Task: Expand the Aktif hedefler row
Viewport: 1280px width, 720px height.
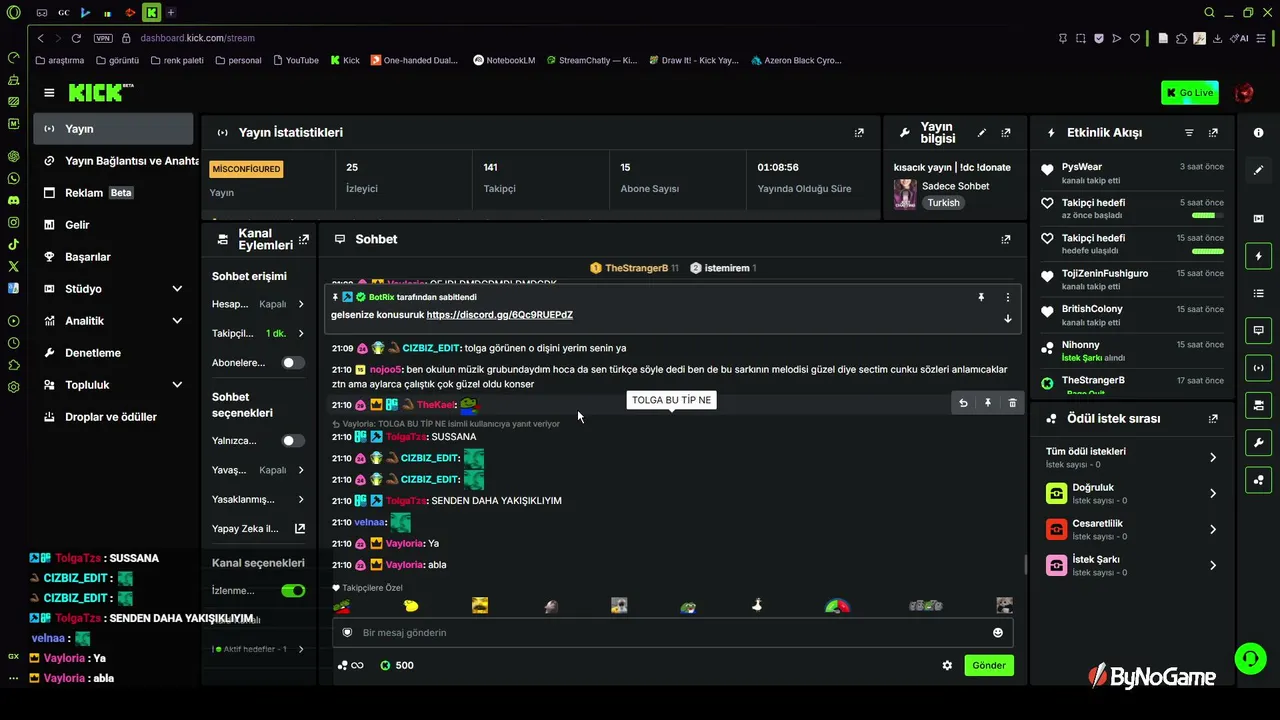Action: point(258,649)
